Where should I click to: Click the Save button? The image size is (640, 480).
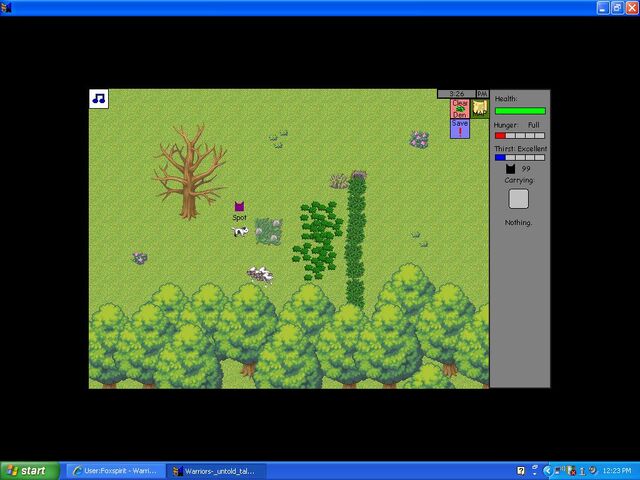460,129
